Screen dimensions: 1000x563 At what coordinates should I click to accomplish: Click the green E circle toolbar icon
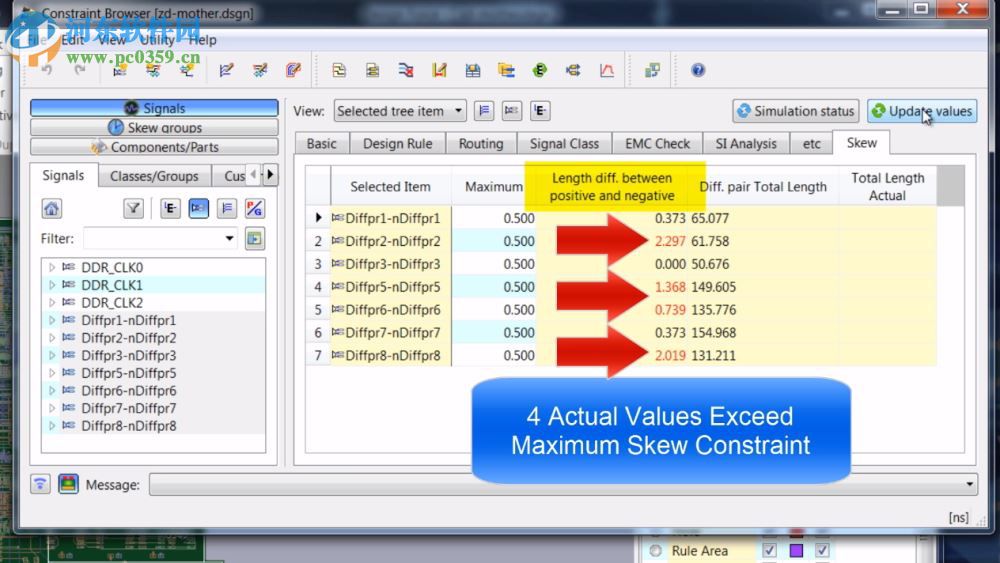[540, 69]
